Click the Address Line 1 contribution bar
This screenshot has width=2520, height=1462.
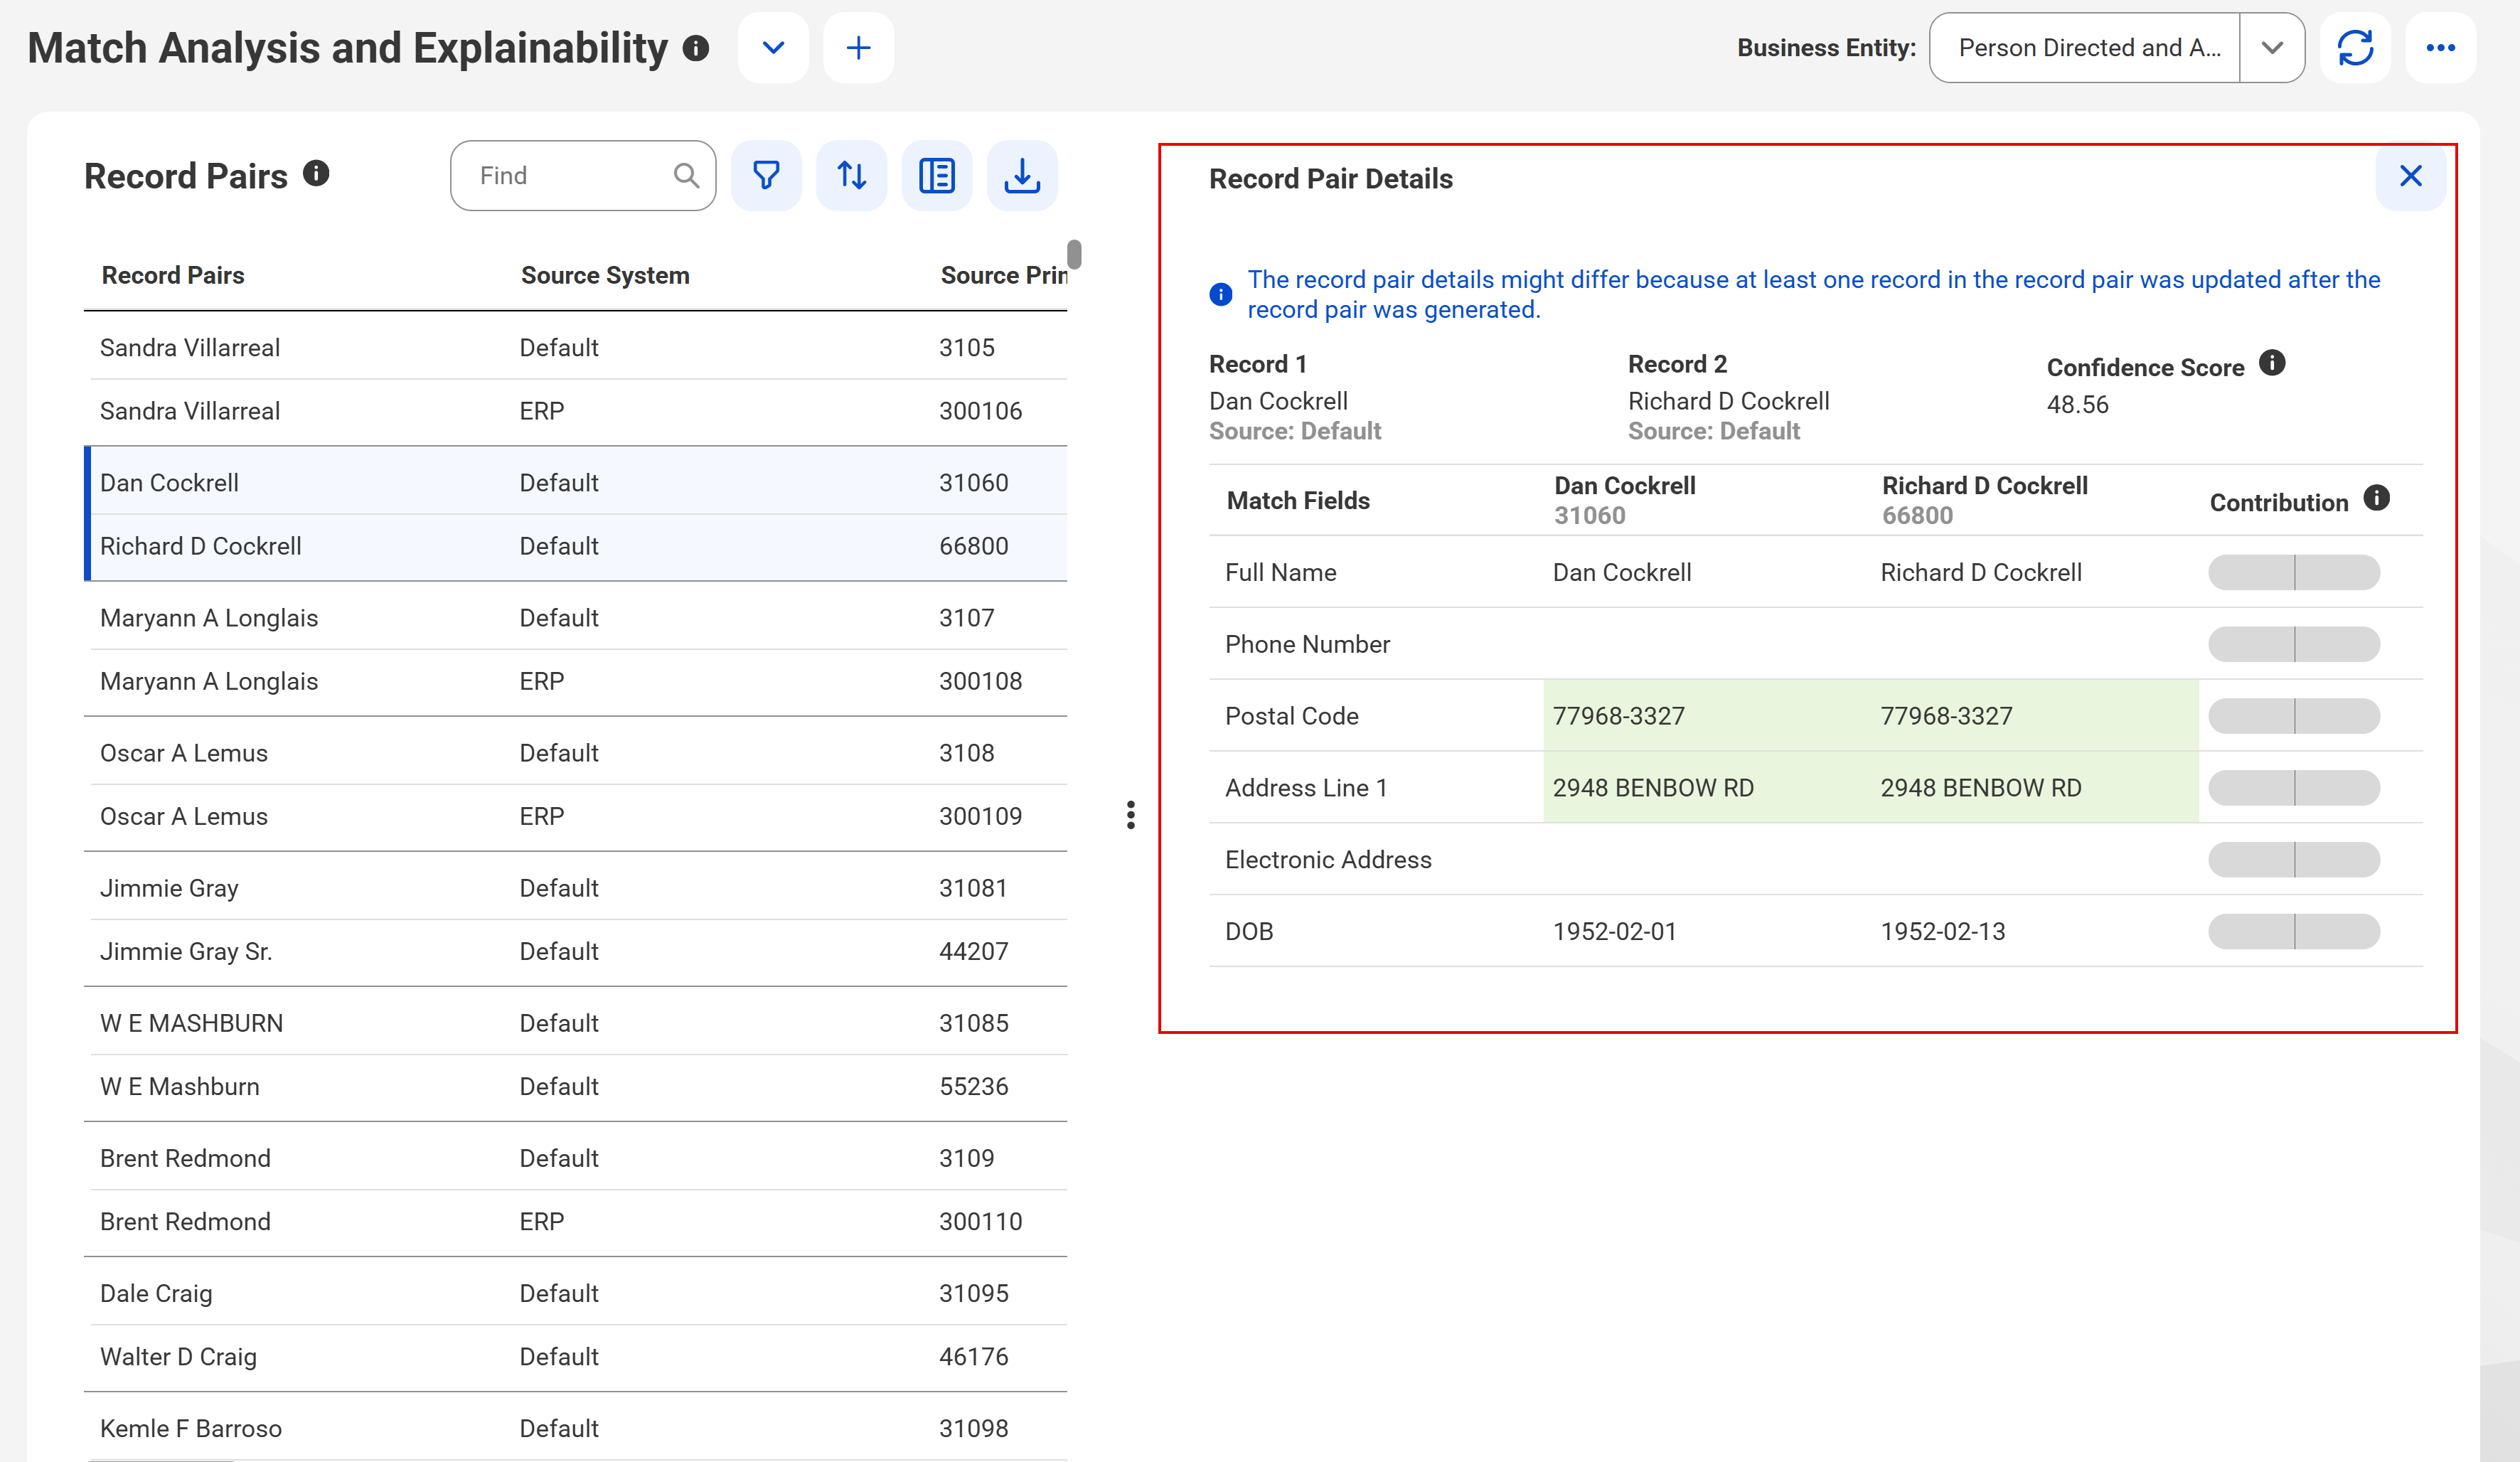(2294, 788)
